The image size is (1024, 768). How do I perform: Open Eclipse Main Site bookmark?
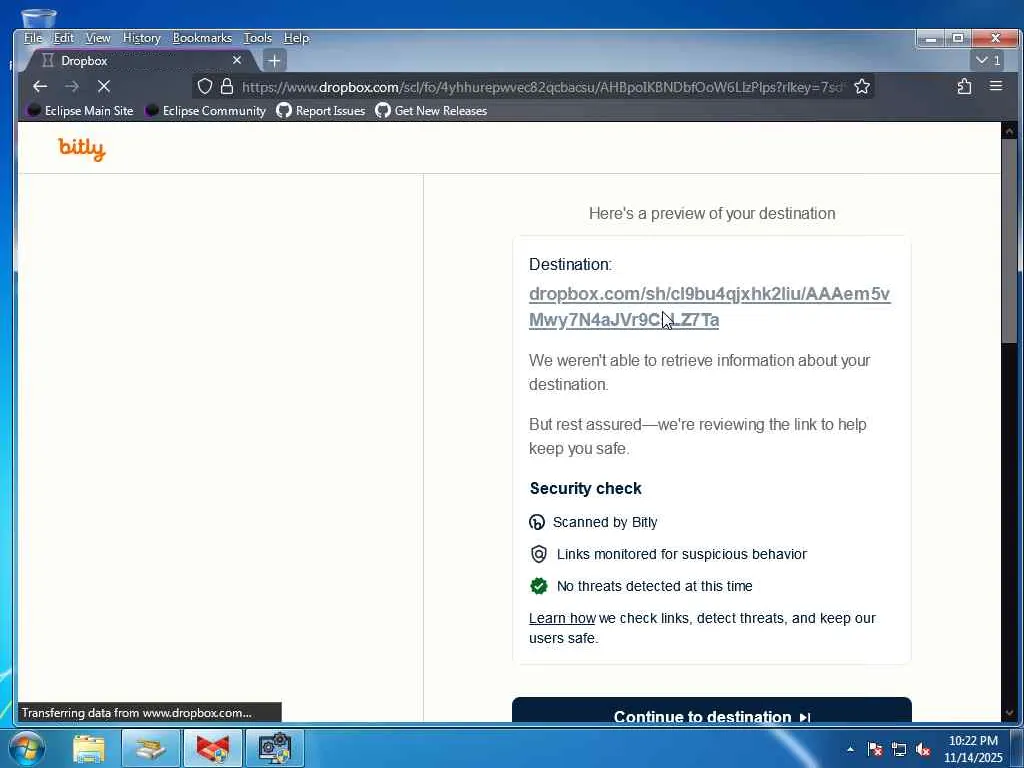pyautogui.click(x=80, y=111)
